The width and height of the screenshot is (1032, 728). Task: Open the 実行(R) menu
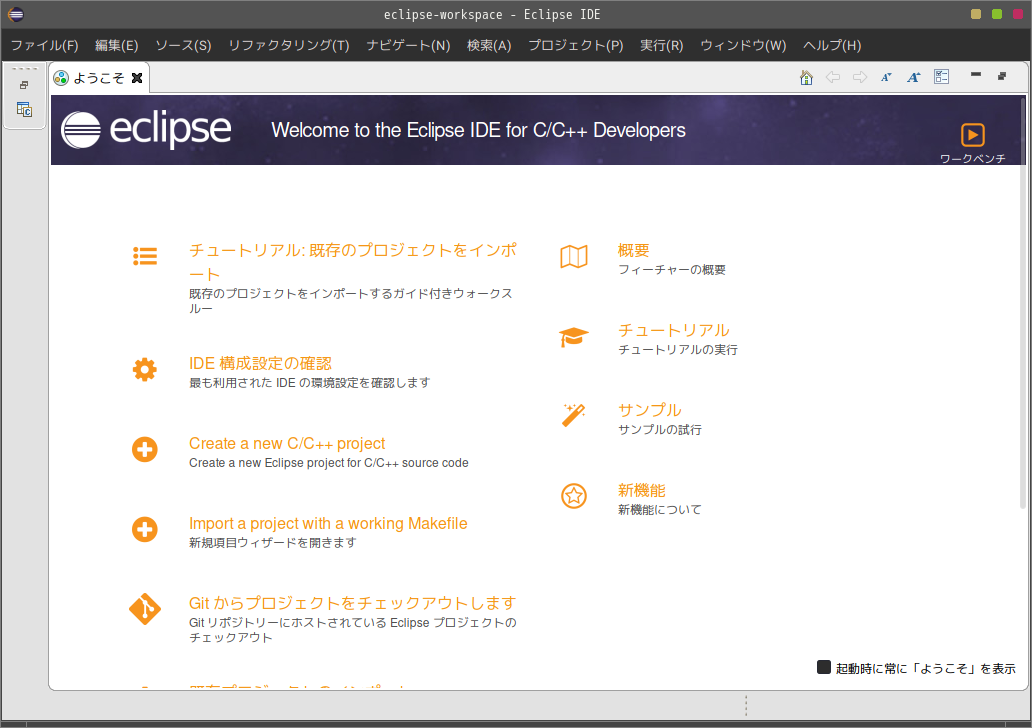661,45
